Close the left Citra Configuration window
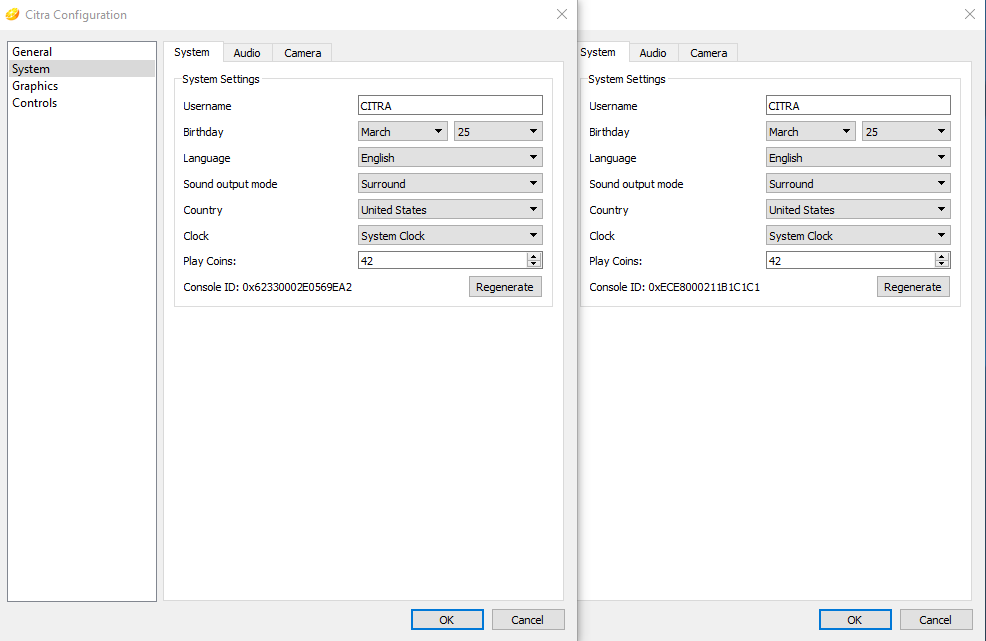Image resolution: width=986 pixels, height=641 pixels. 562,14
